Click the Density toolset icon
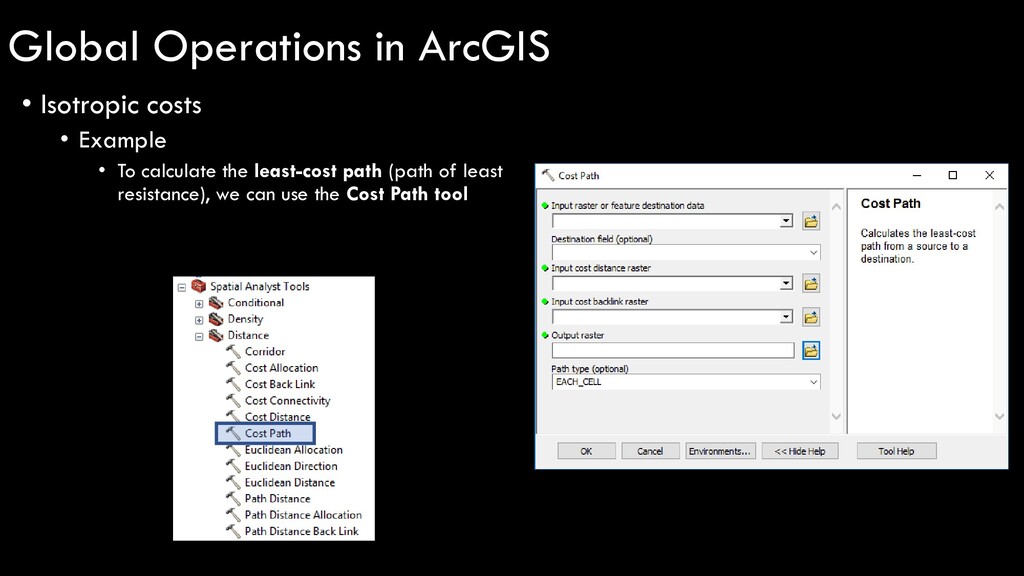The height and width of the screenshot is (576, 1024). [x=216, y=319]
